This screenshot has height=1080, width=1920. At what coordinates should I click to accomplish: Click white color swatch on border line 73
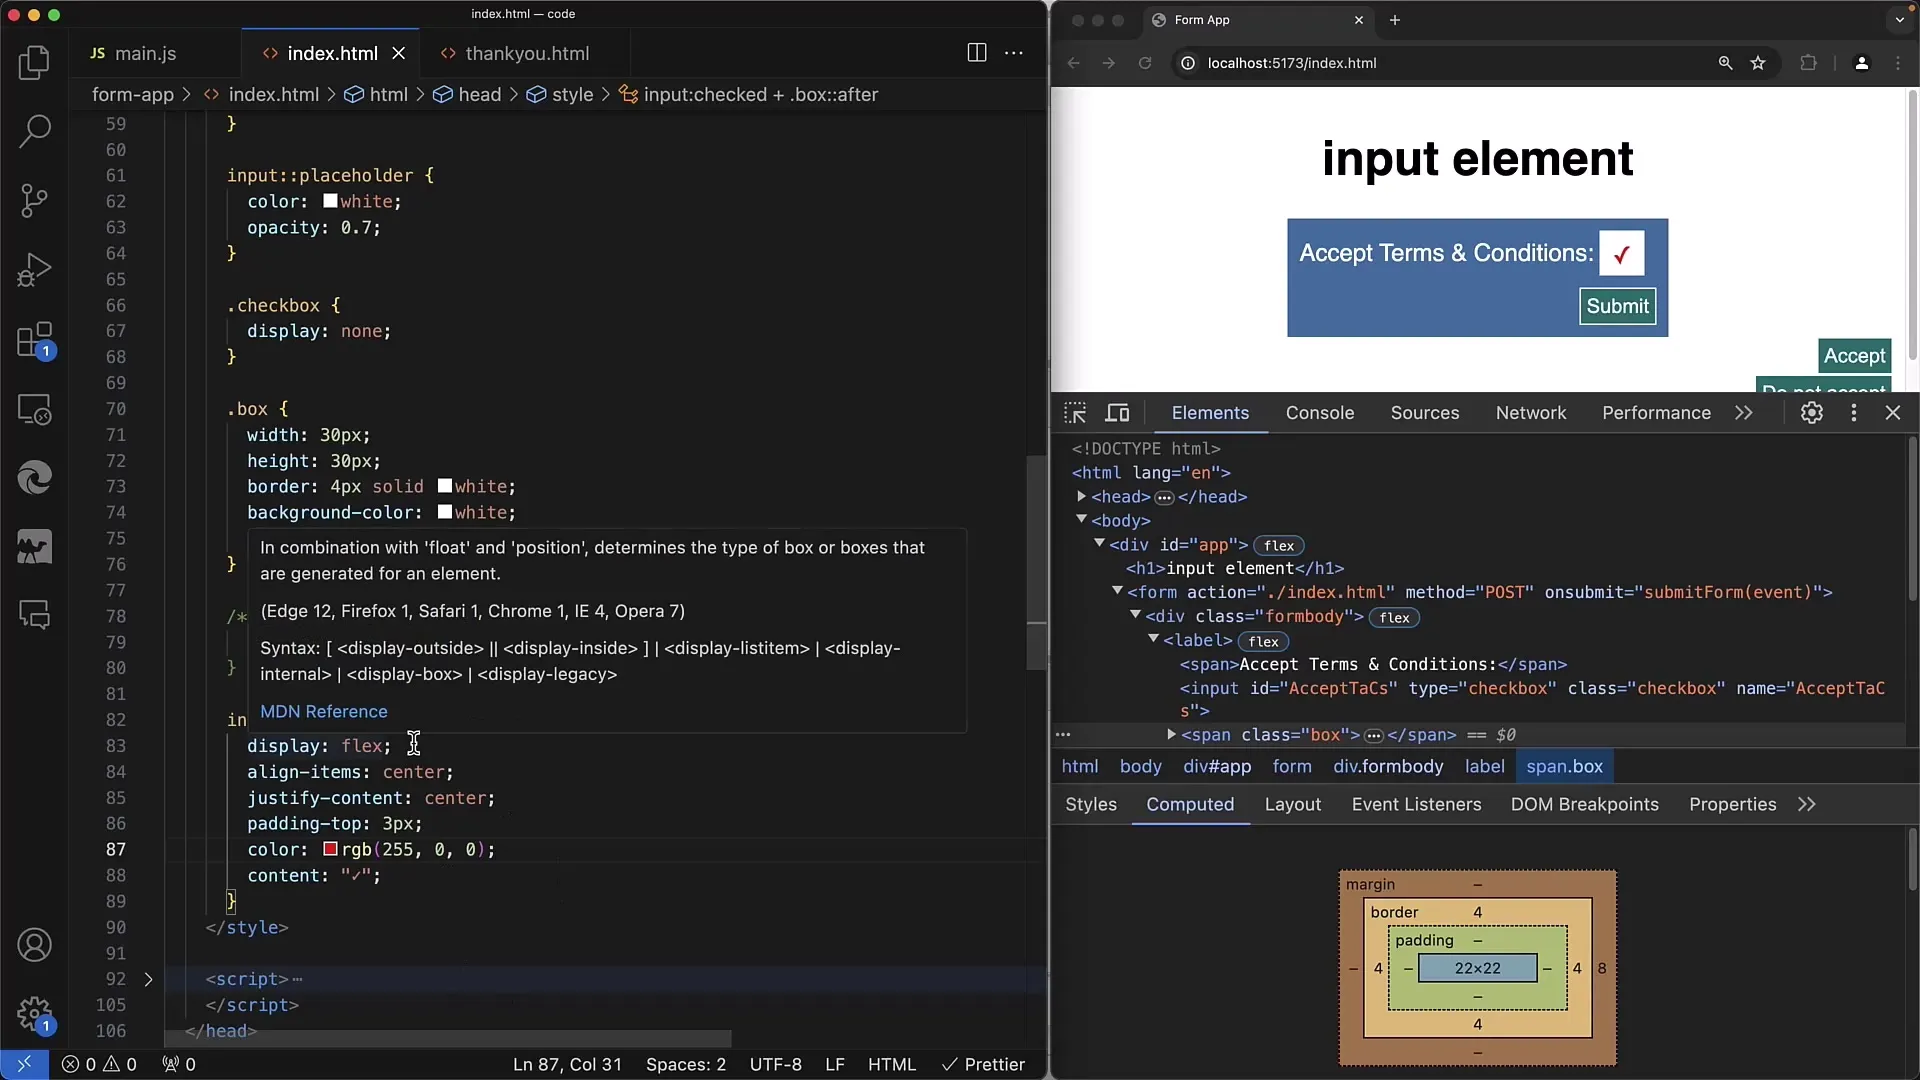click(x=445, y=486)
